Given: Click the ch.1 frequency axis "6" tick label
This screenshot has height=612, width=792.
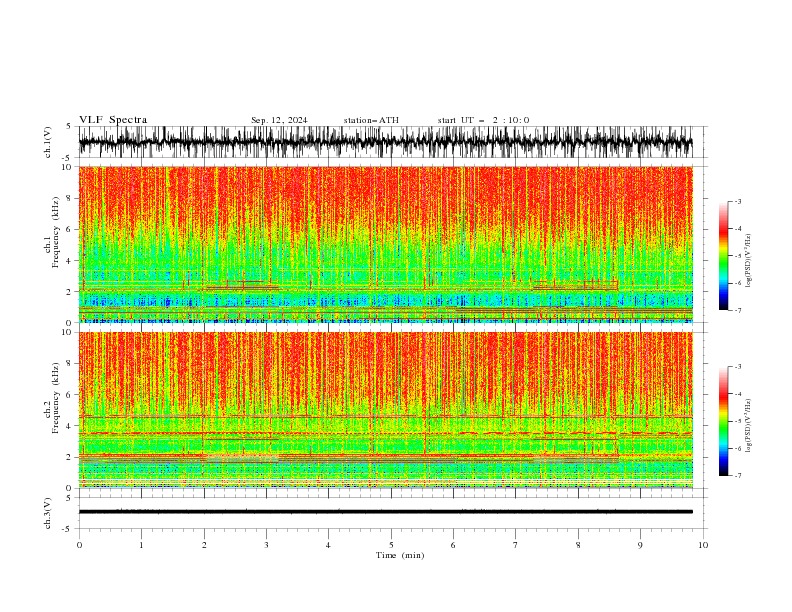Looking at the screenshot, I should coord(69,230).
